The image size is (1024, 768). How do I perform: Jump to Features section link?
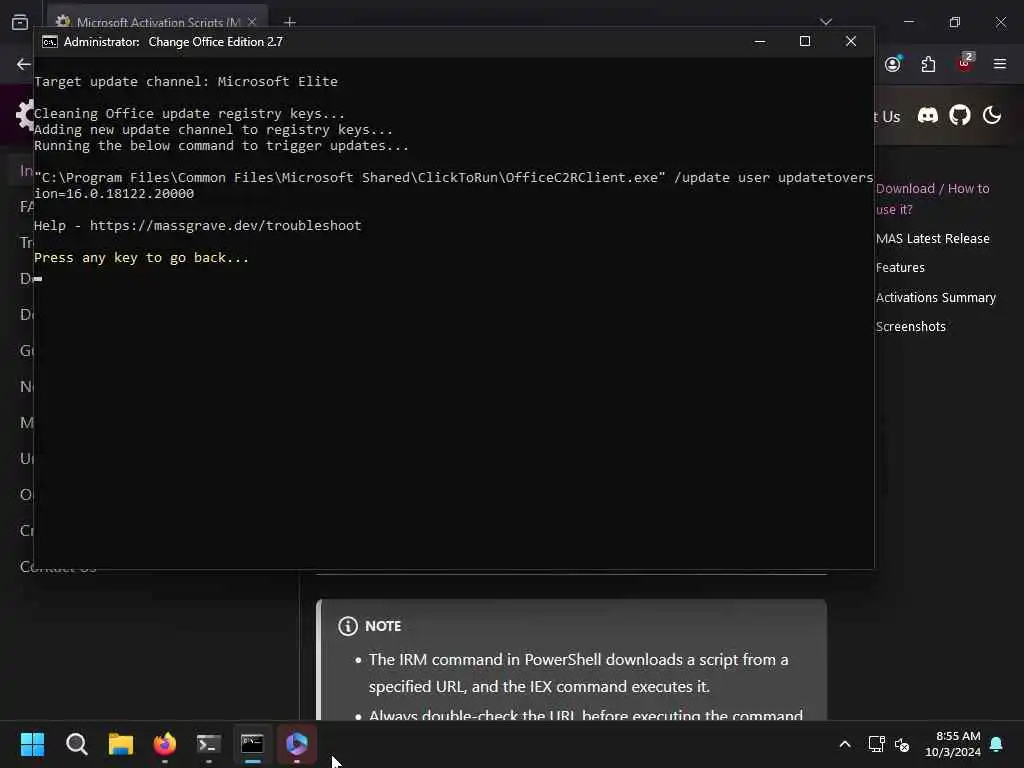900,268
